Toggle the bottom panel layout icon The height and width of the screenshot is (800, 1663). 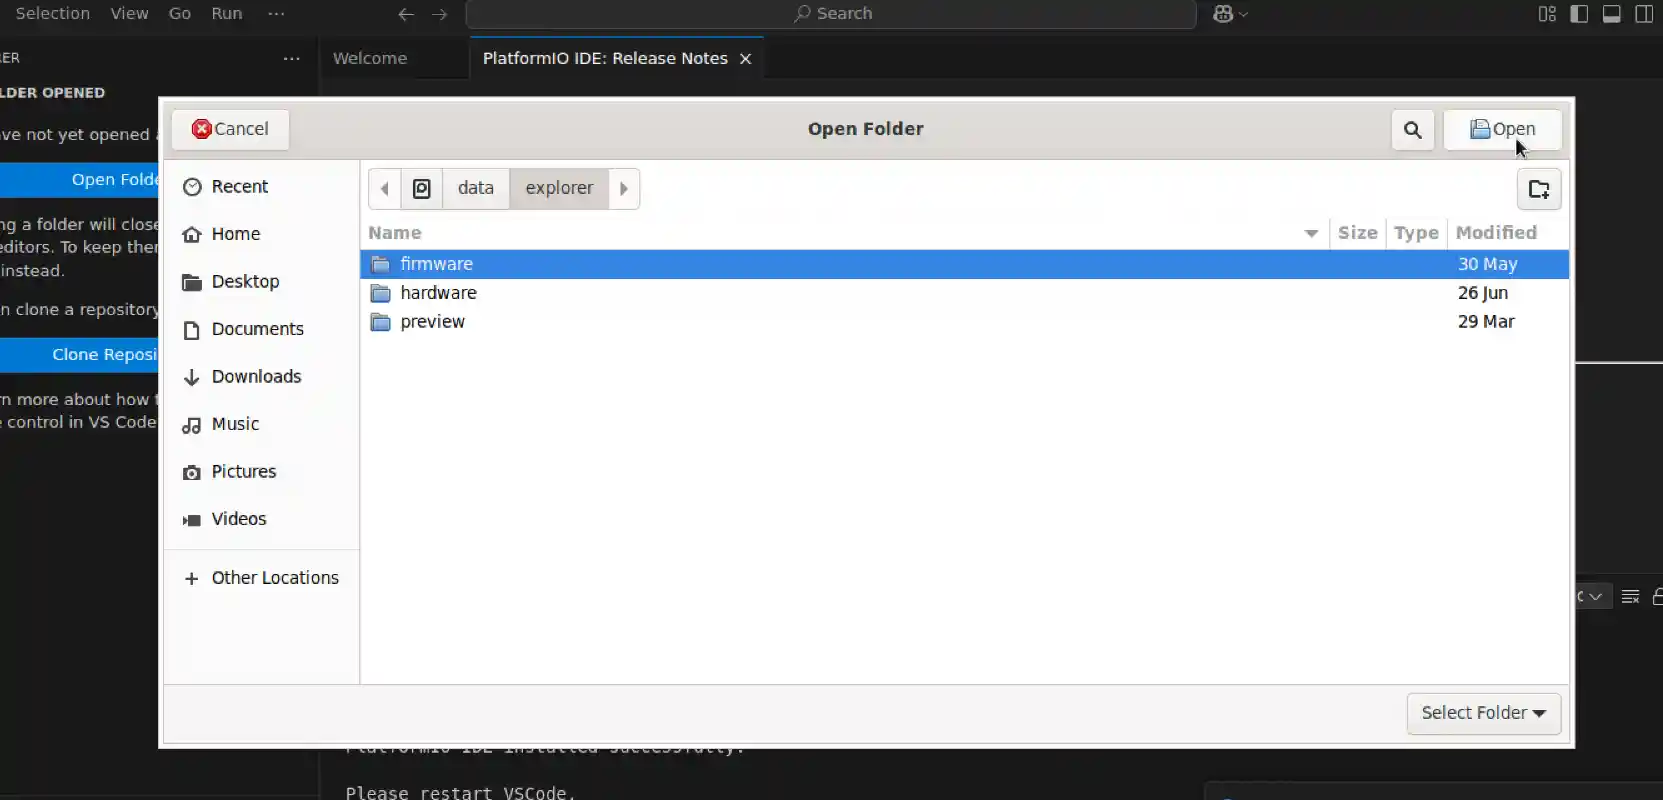(1612, 14)
